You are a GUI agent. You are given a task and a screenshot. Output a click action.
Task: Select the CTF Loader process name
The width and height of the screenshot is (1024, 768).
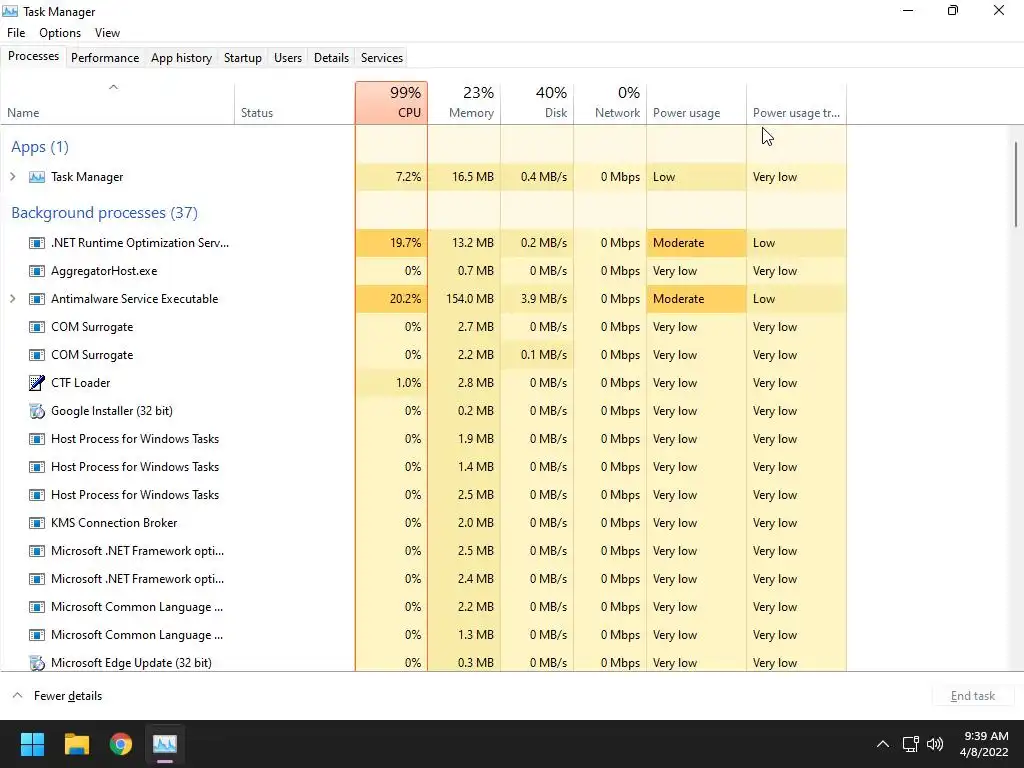[81, 383]
